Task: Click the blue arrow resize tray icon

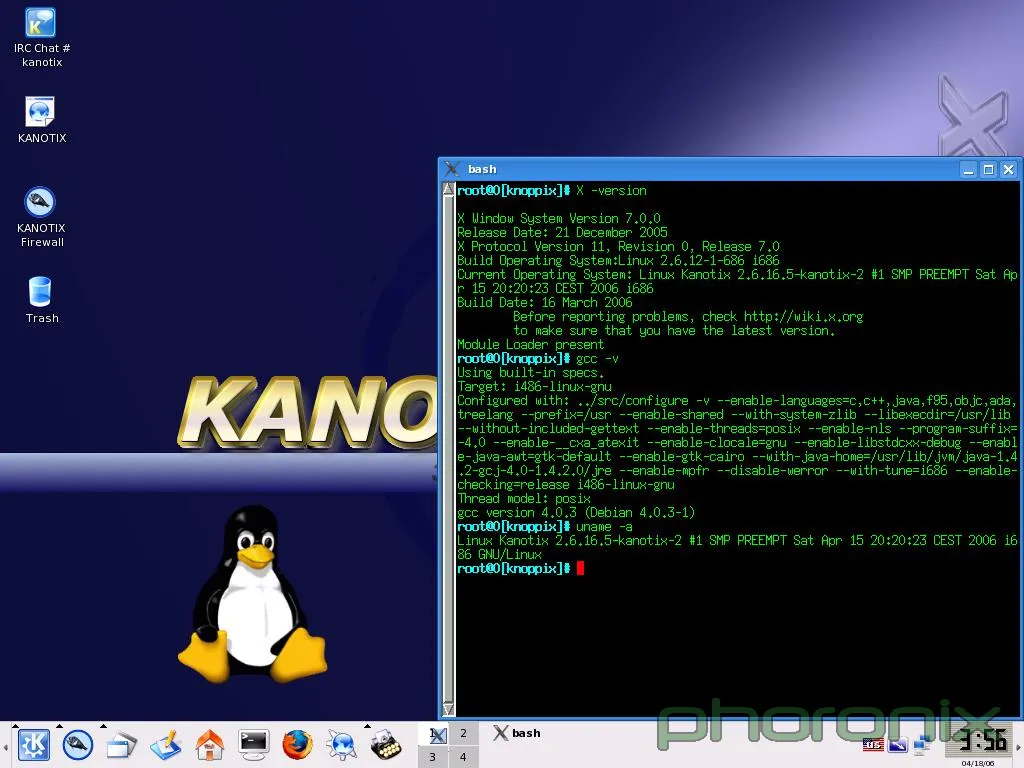Action: click(898, 744)
